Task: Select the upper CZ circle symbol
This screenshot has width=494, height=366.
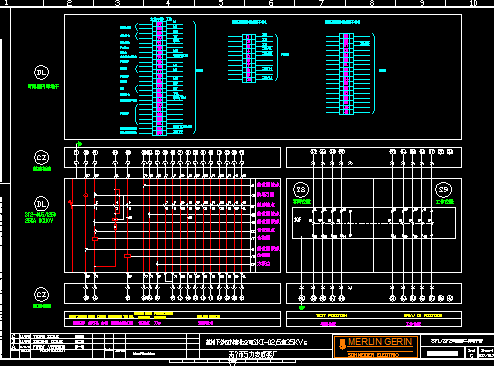Action: point(42,157)
